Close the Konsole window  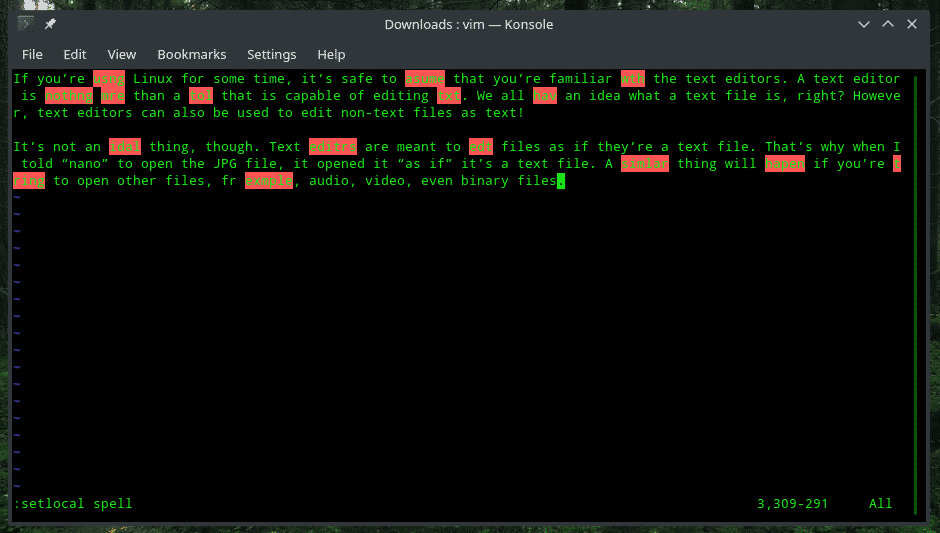(x=914, y=23)
